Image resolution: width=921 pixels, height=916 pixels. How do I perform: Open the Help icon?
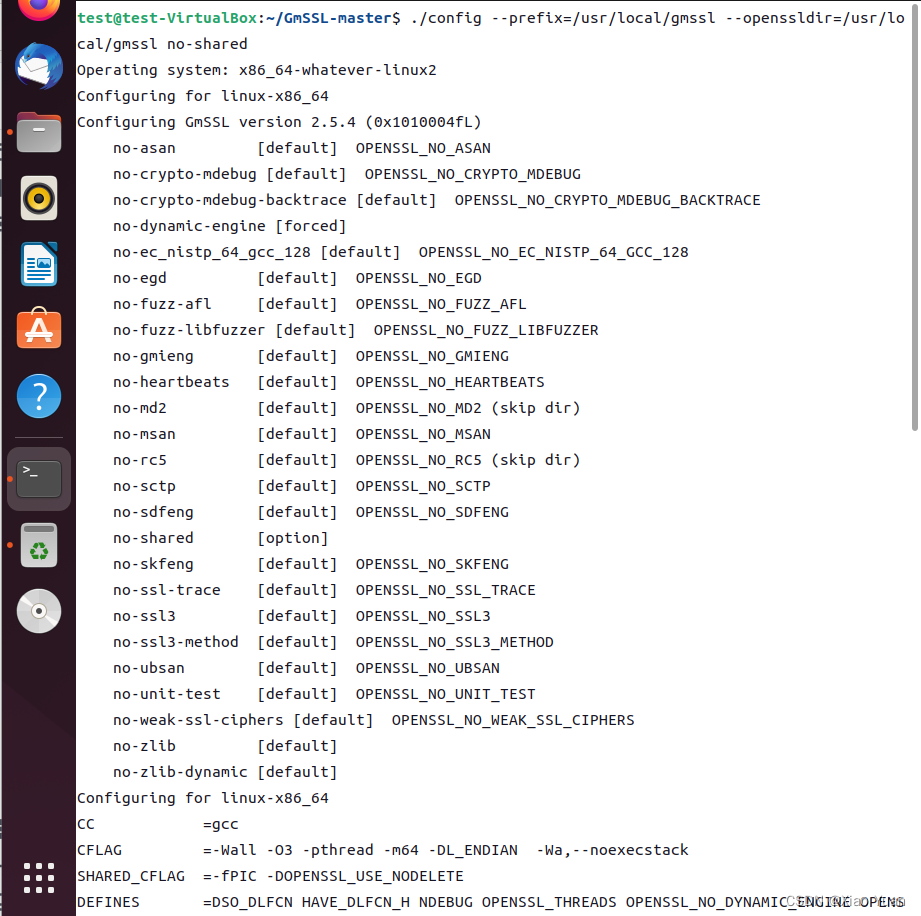point(39,396)
